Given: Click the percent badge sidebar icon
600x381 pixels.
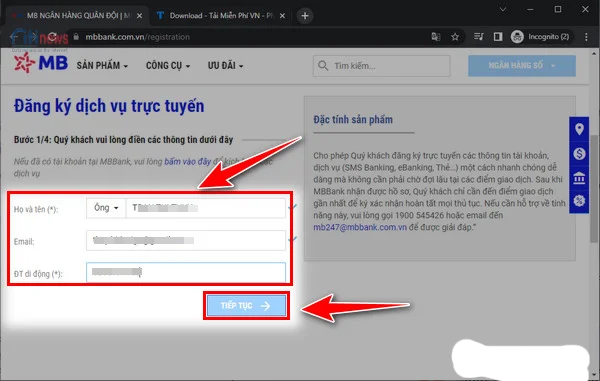Looking at the screenshot, I should pos(579,200).
